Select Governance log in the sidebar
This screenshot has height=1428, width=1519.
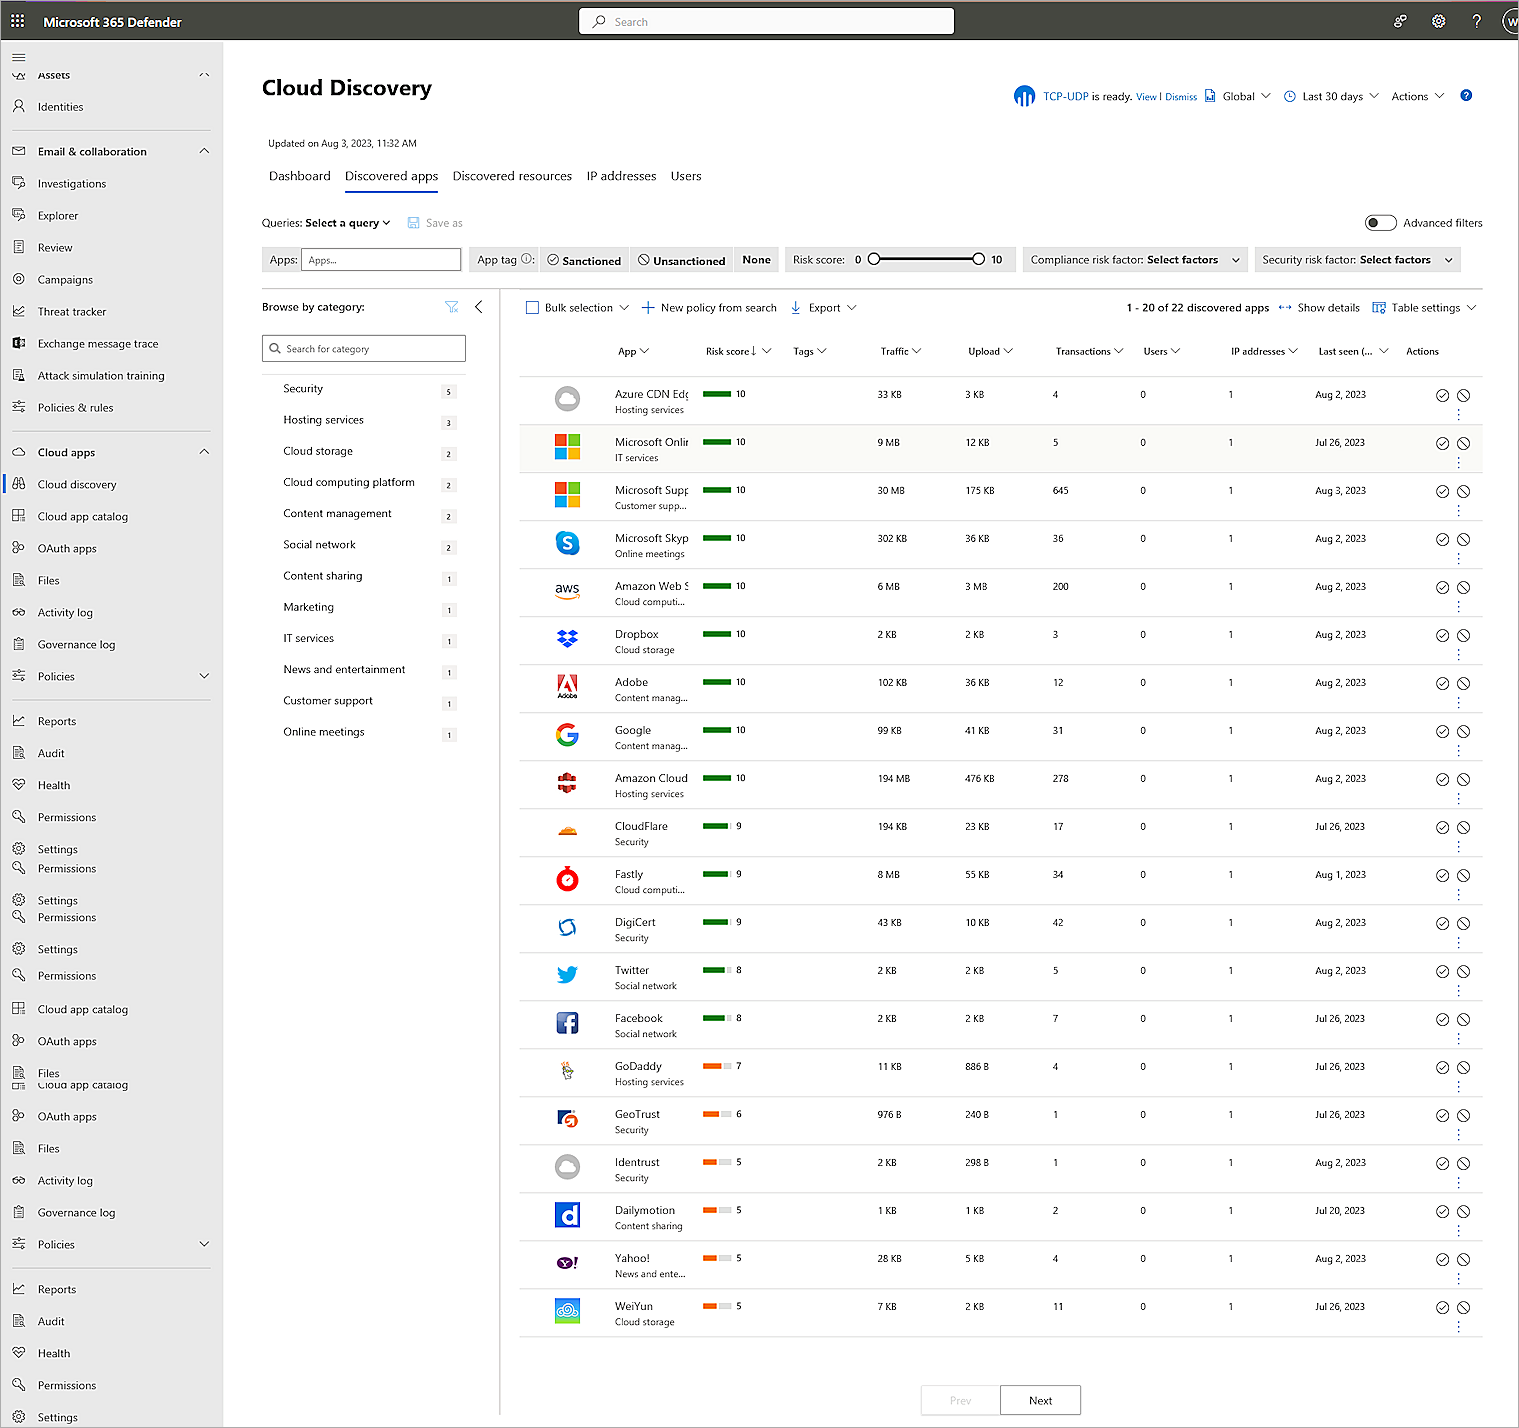[x=76, y=644]
